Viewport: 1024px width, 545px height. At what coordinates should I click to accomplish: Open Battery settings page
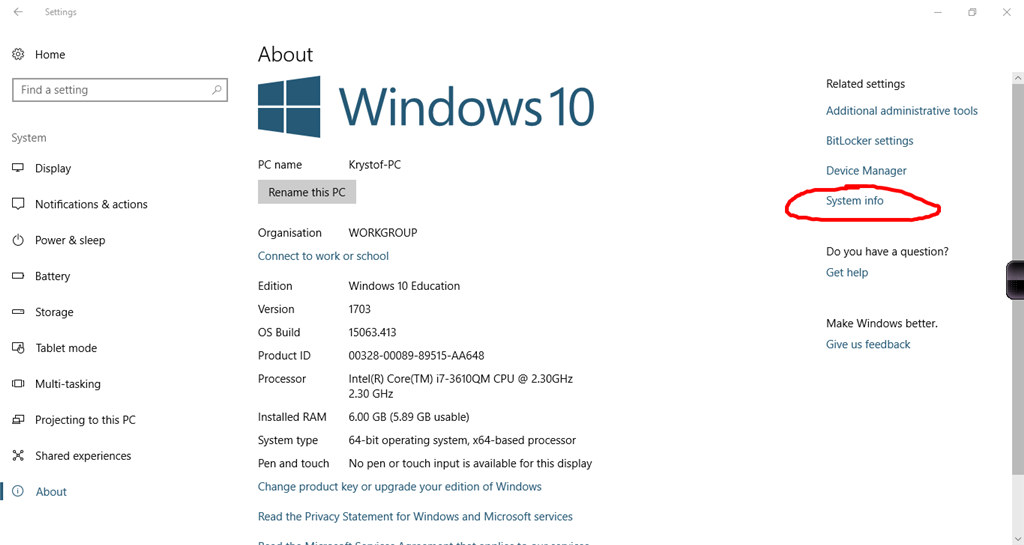pos(52,276)
